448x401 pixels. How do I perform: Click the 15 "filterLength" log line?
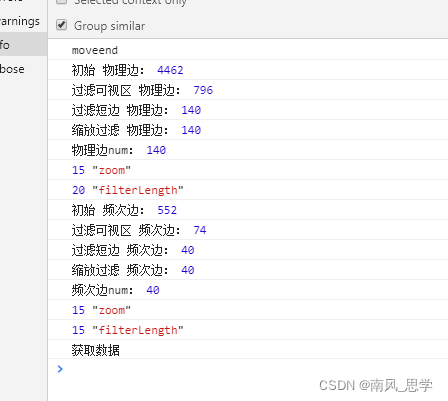[248, 330]
